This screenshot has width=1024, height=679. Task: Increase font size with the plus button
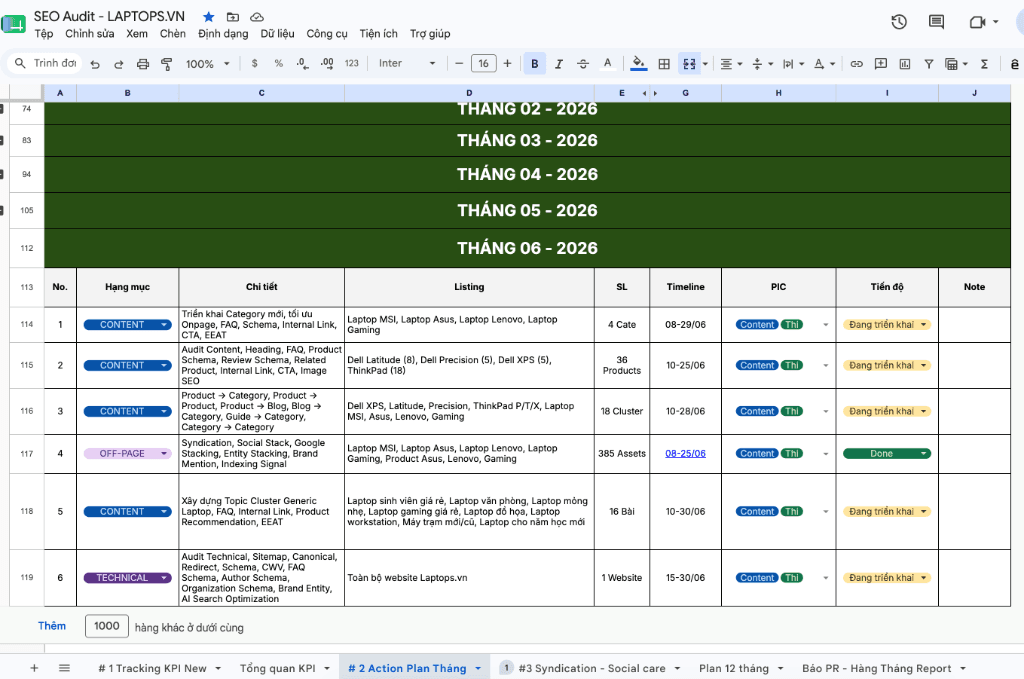click(x=507, y=63)
